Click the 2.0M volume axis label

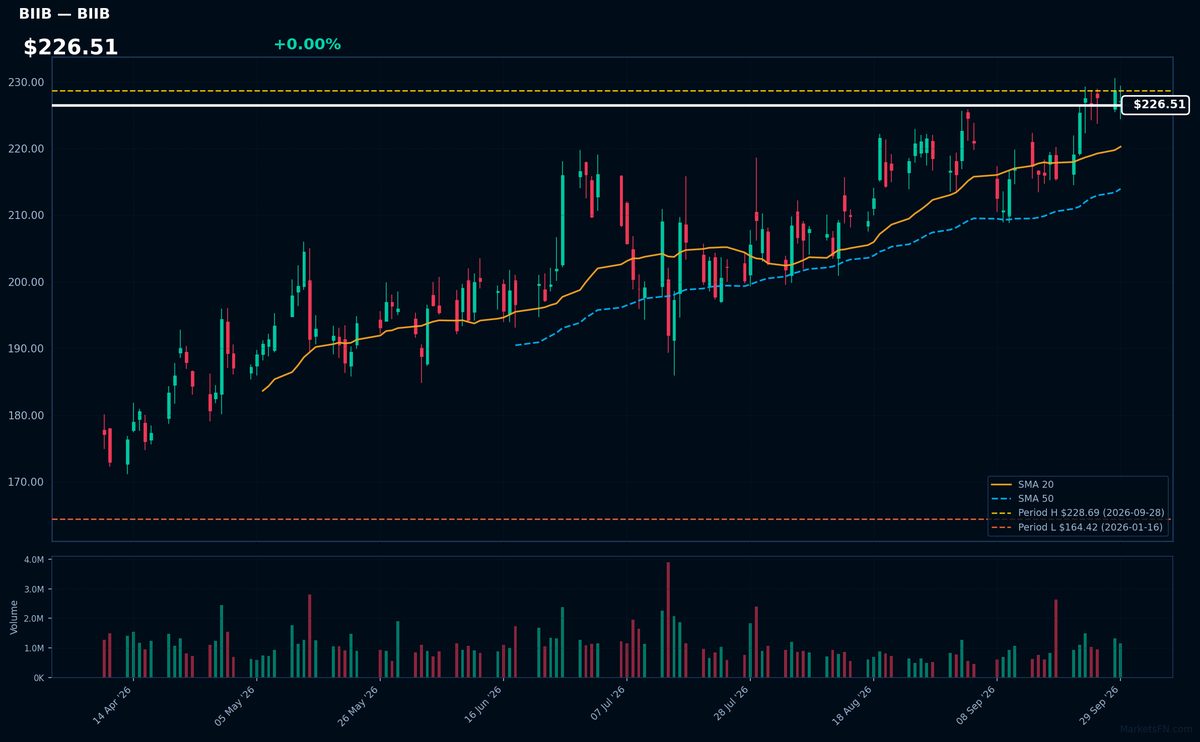click(33, 618)
